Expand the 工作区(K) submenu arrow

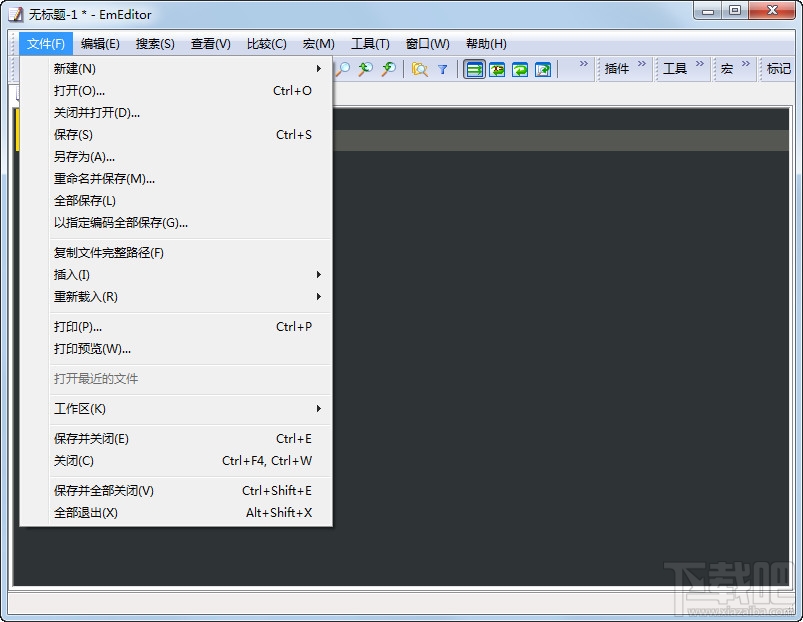tap(319, 409)
